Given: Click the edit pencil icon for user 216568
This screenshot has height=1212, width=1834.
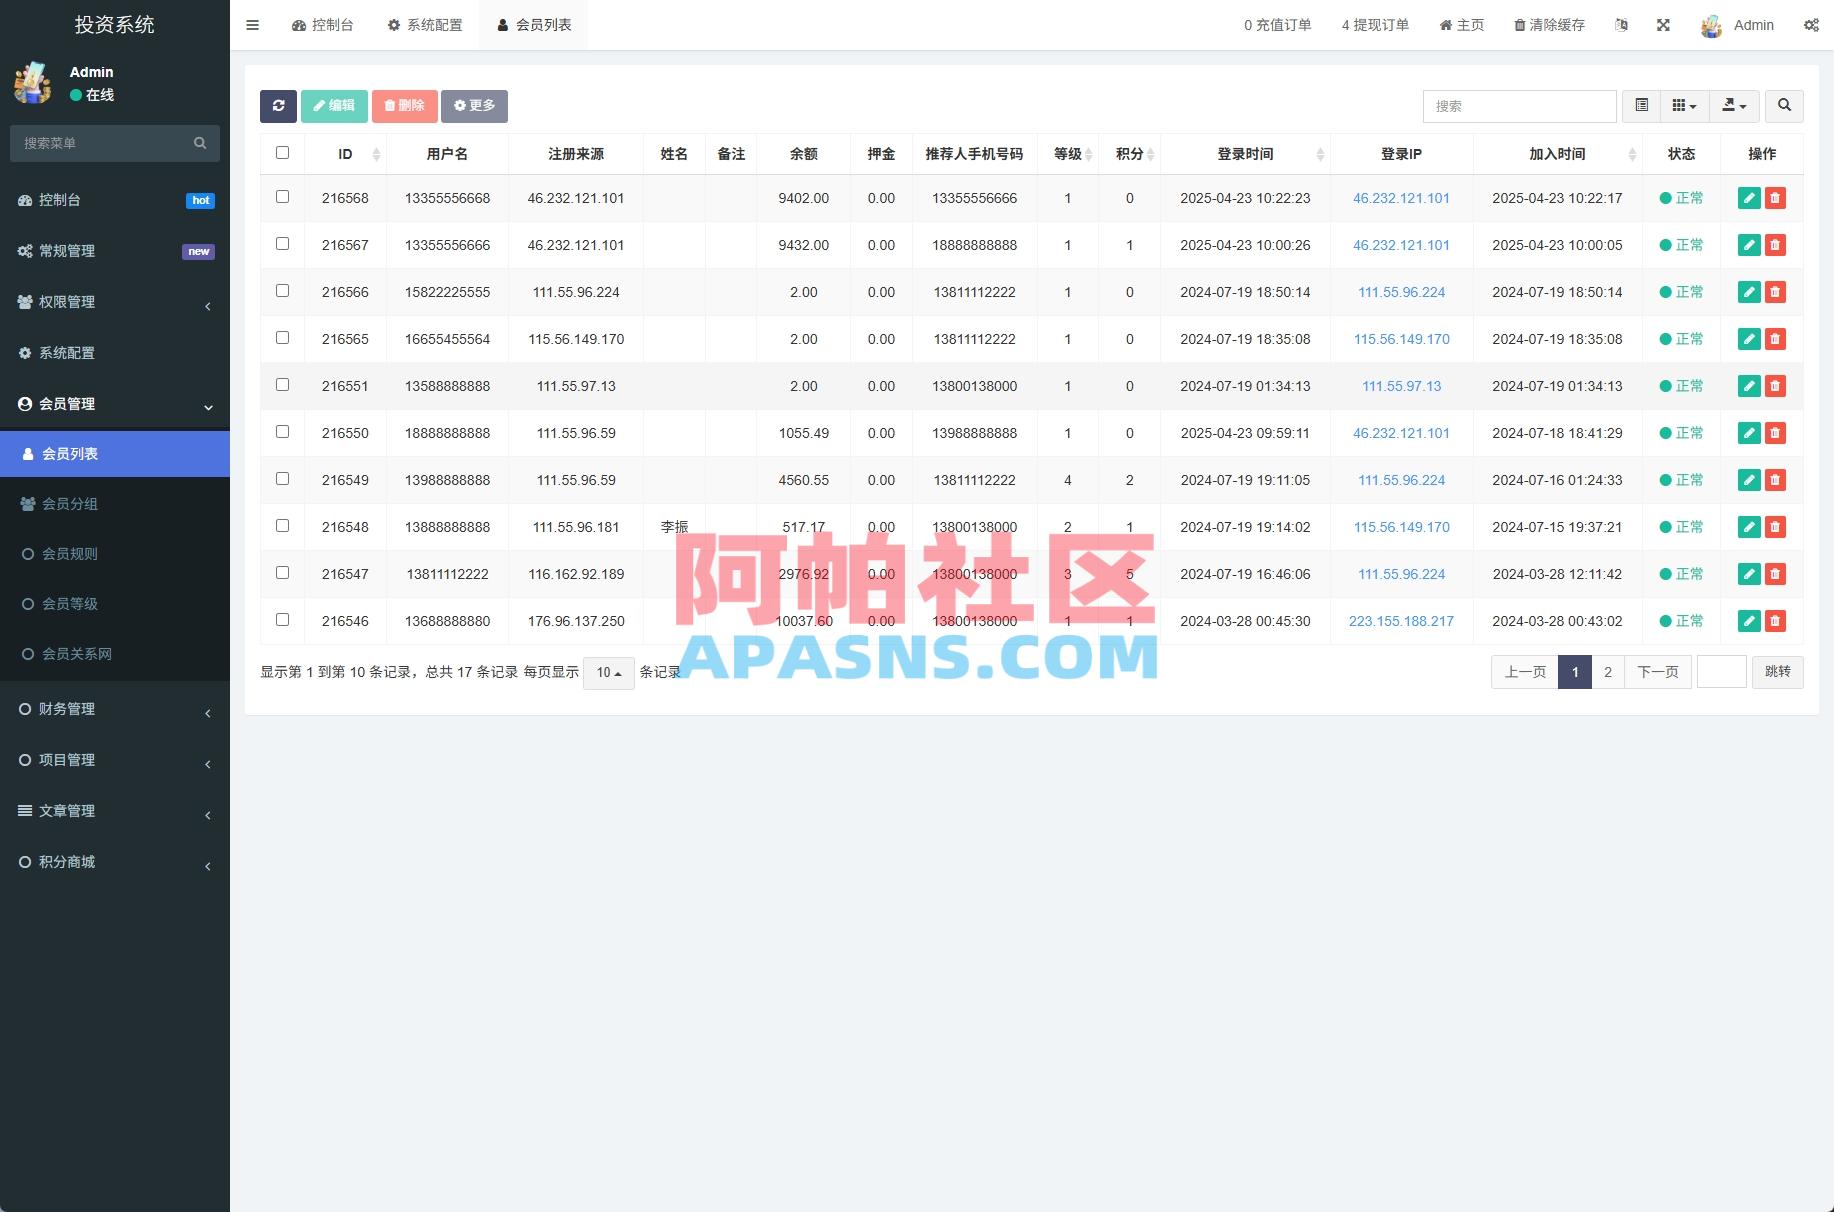Looking at the screenshot, I should (x=1749, y=198).
